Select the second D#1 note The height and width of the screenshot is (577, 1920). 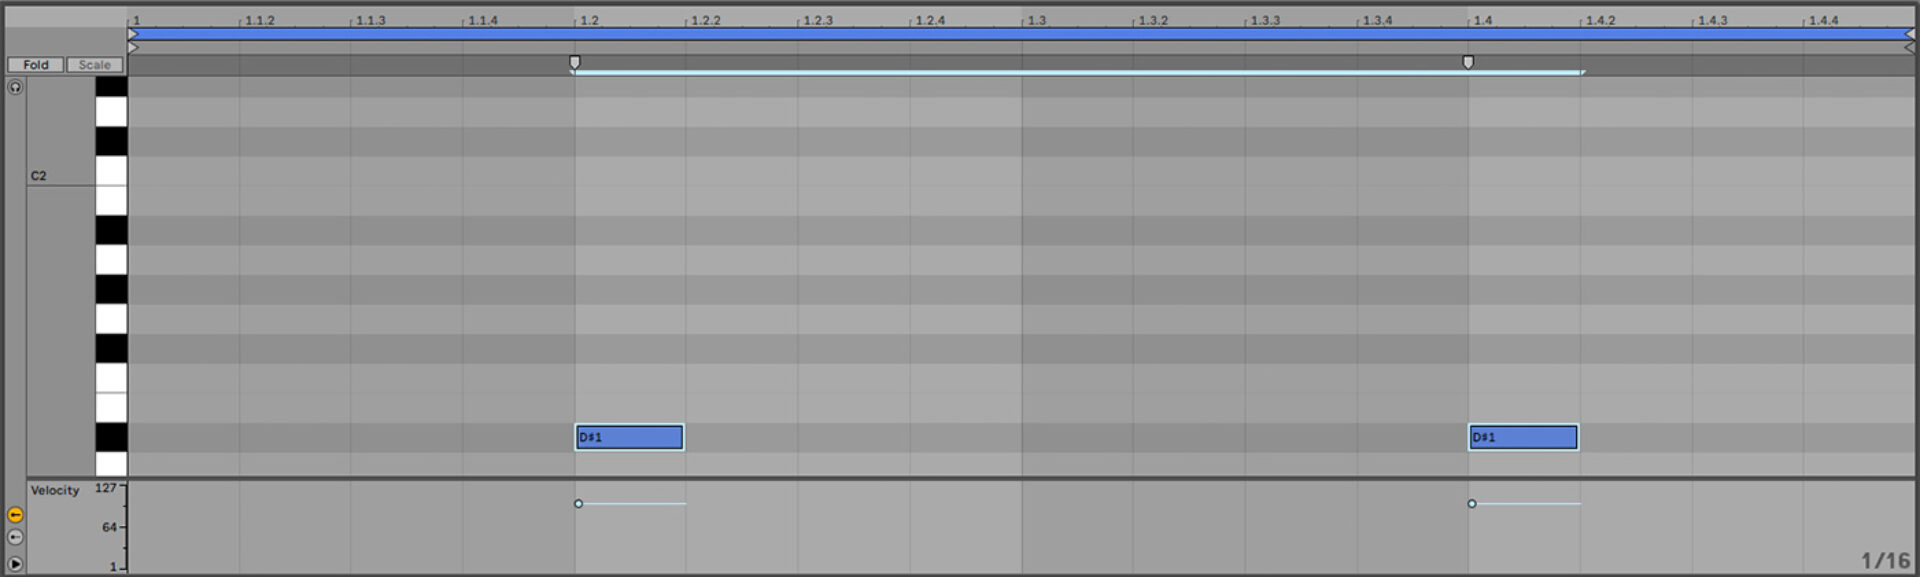pyautogui.click(x=1523, y=437)
